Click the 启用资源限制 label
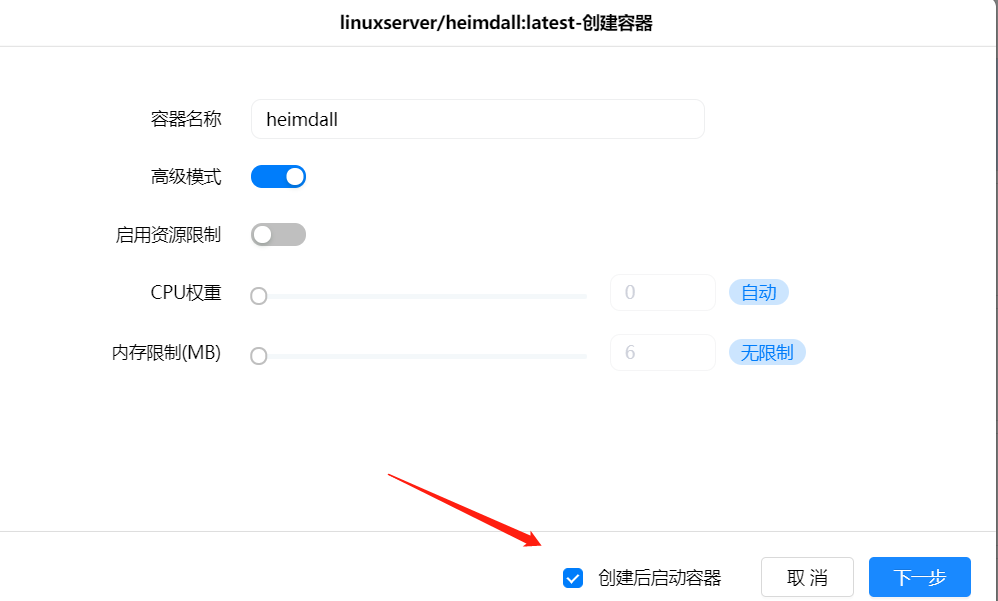The height and width of the screenshot is (601, 998). (168, 234)
